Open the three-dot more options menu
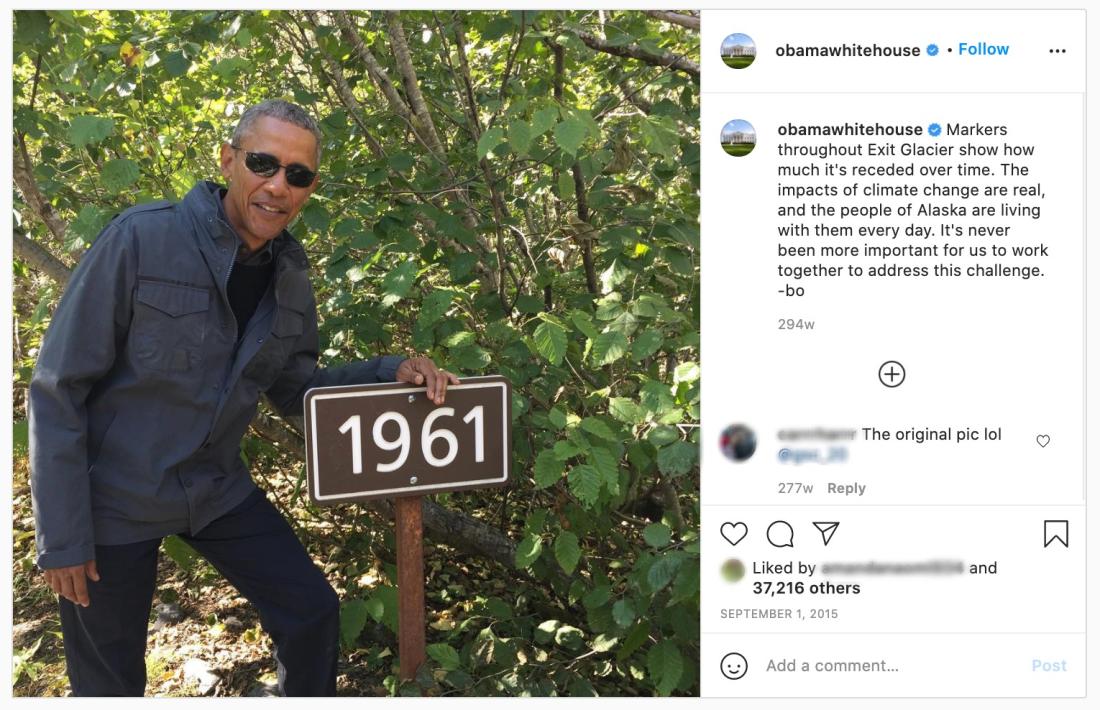 point(1057,51)
